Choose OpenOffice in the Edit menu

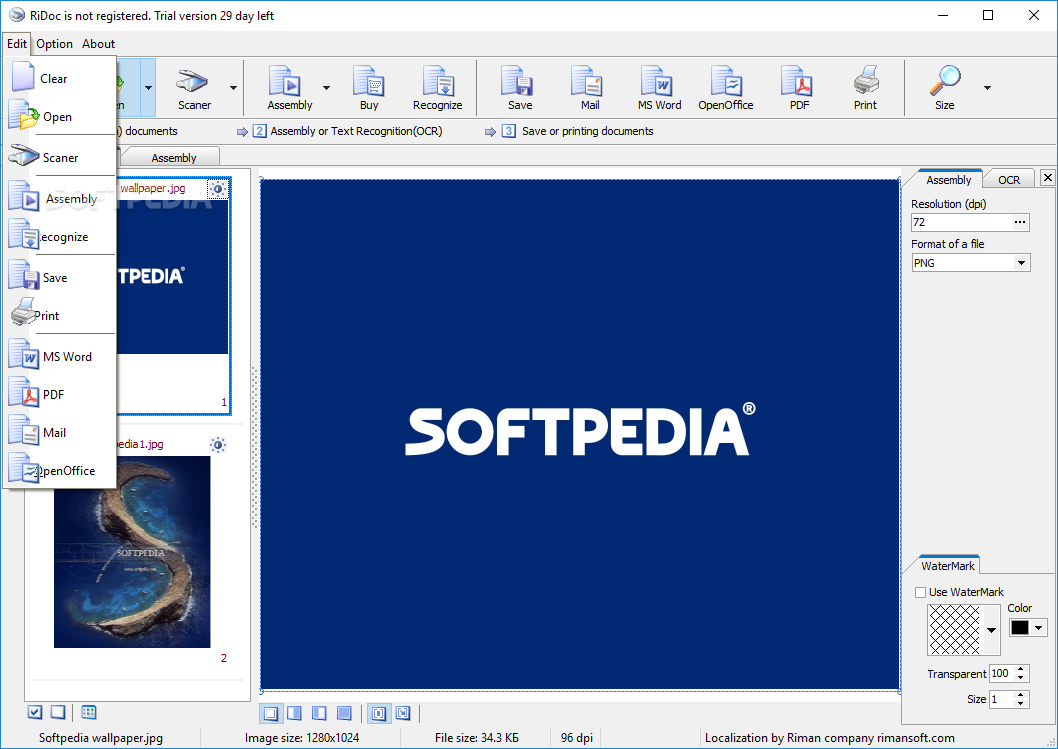pos(59,470)
